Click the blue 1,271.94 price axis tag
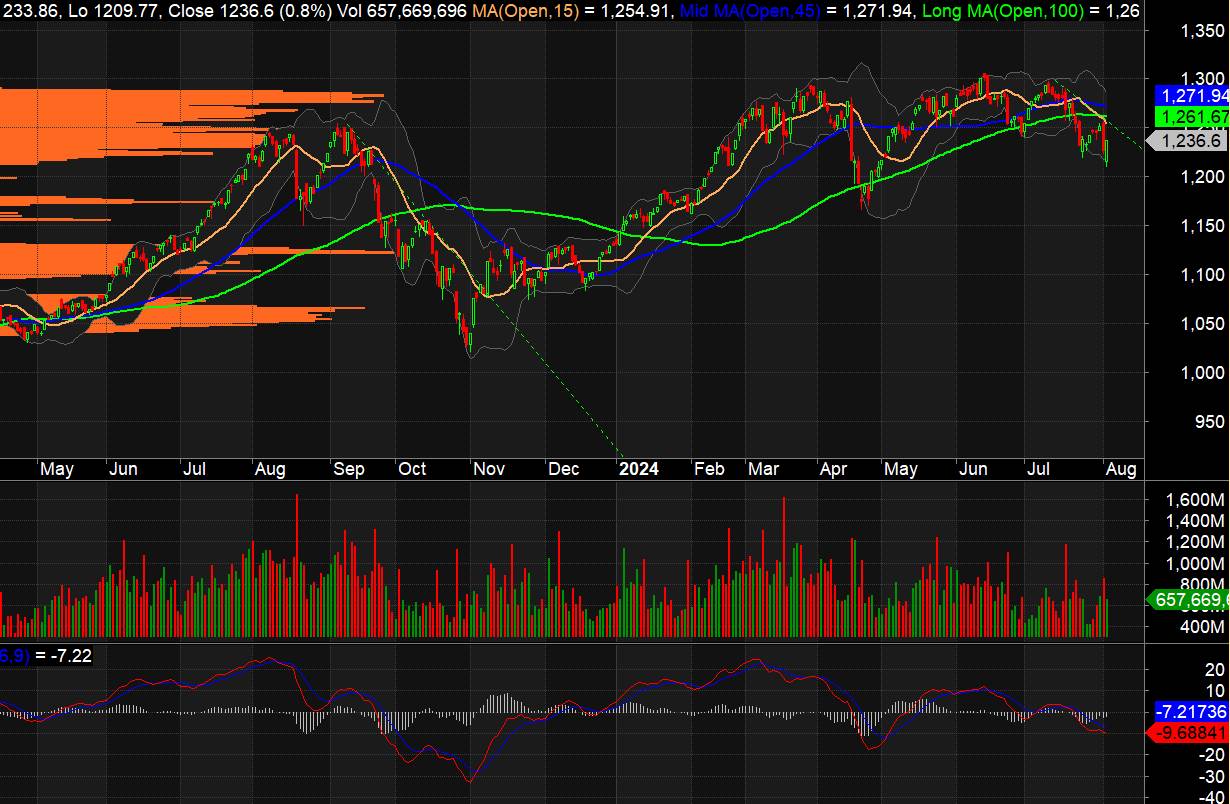Viewport: 1230px width, 804px height. pos(1192,96)
